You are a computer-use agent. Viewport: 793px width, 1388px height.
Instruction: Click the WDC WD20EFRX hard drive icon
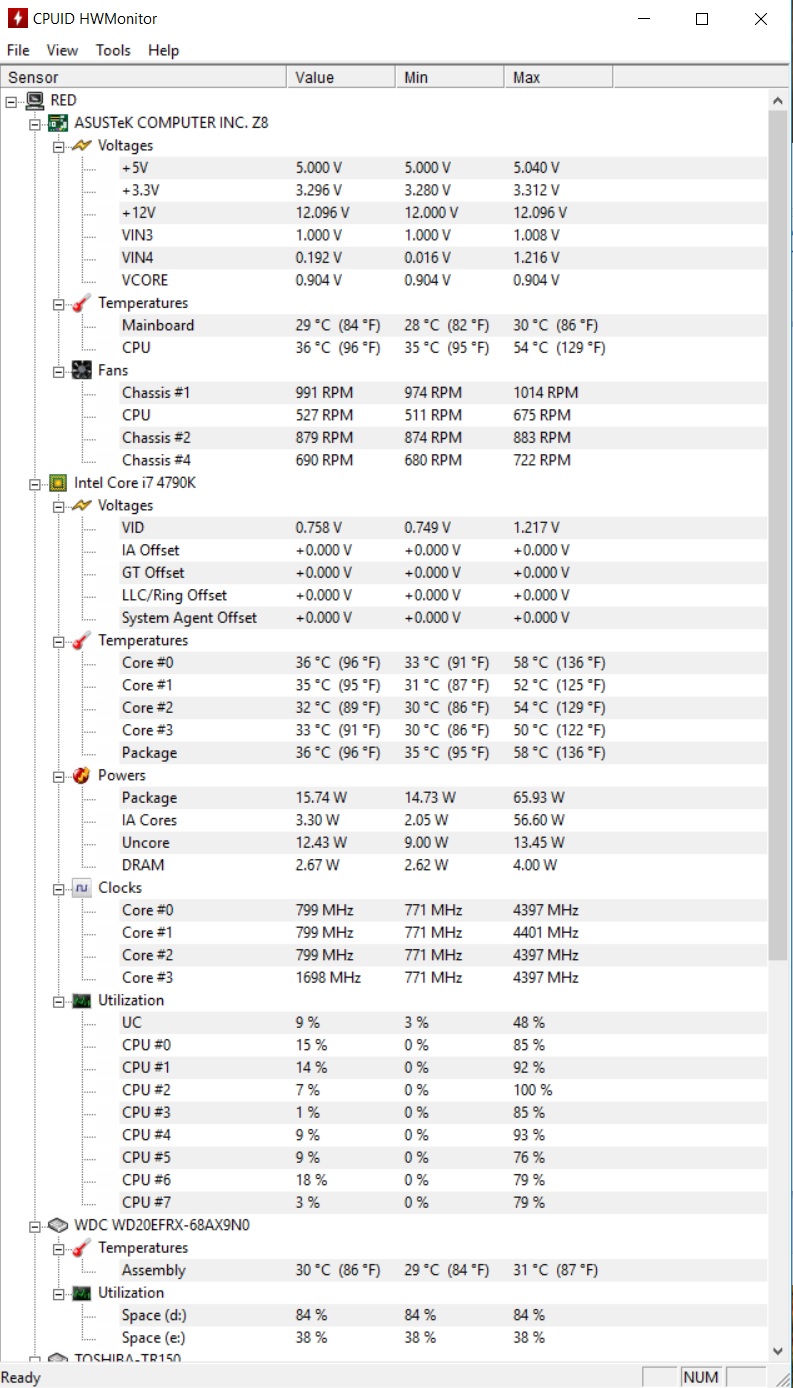tap(59, 1225)
